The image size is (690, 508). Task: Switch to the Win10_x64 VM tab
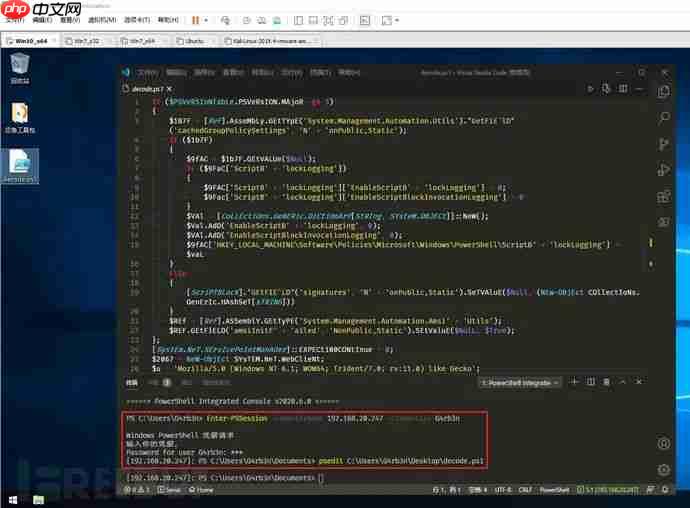tap(31, 41)
